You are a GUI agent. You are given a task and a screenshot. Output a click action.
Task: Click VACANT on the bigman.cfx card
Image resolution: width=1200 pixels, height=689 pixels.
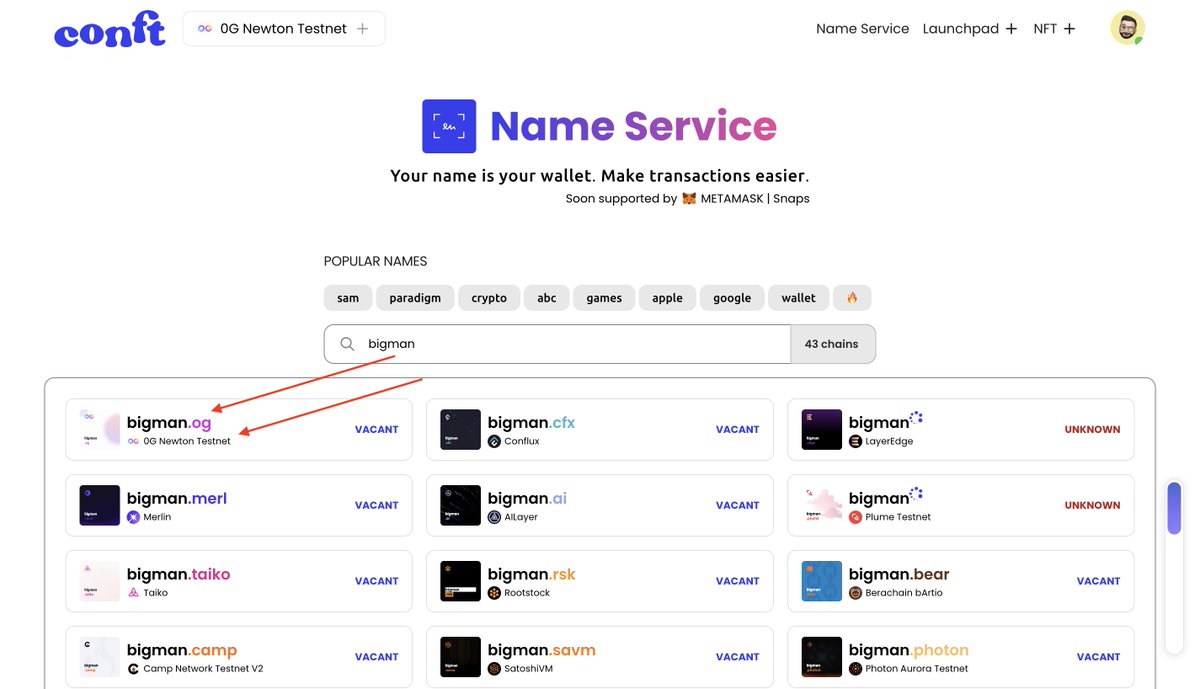[x=737, y=429]
